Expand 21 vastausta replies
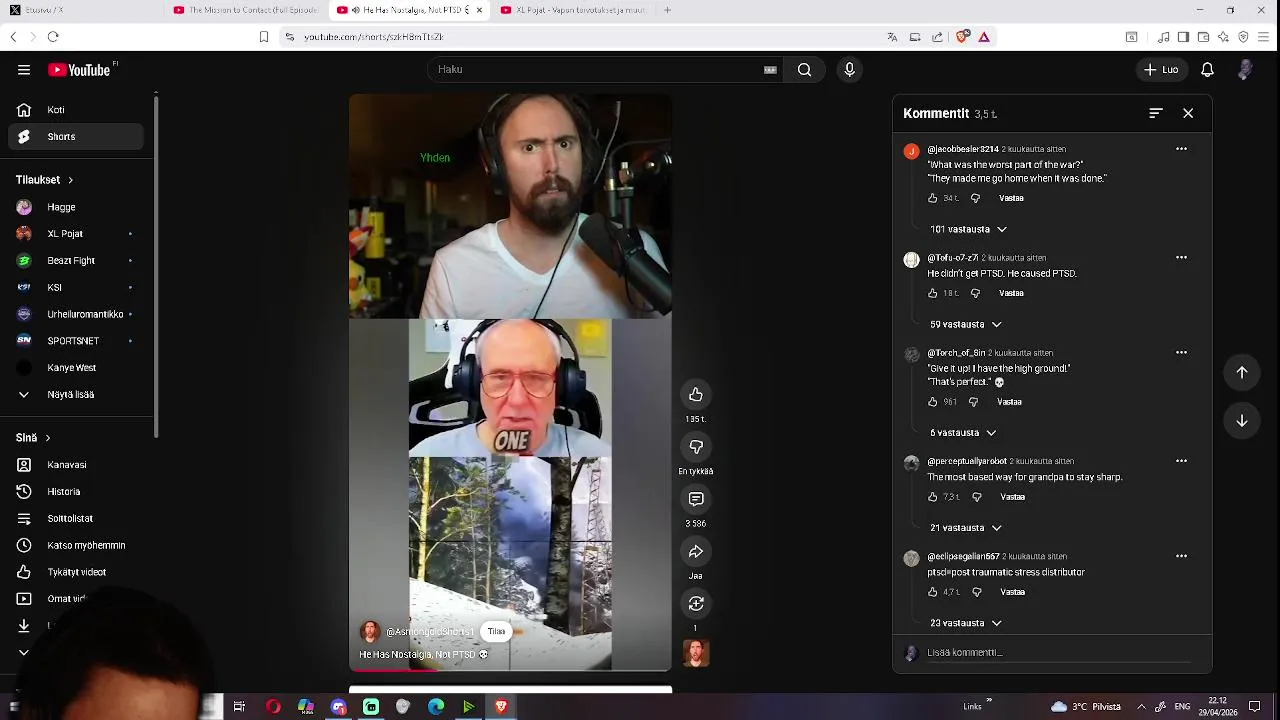 tap(965, 528)
